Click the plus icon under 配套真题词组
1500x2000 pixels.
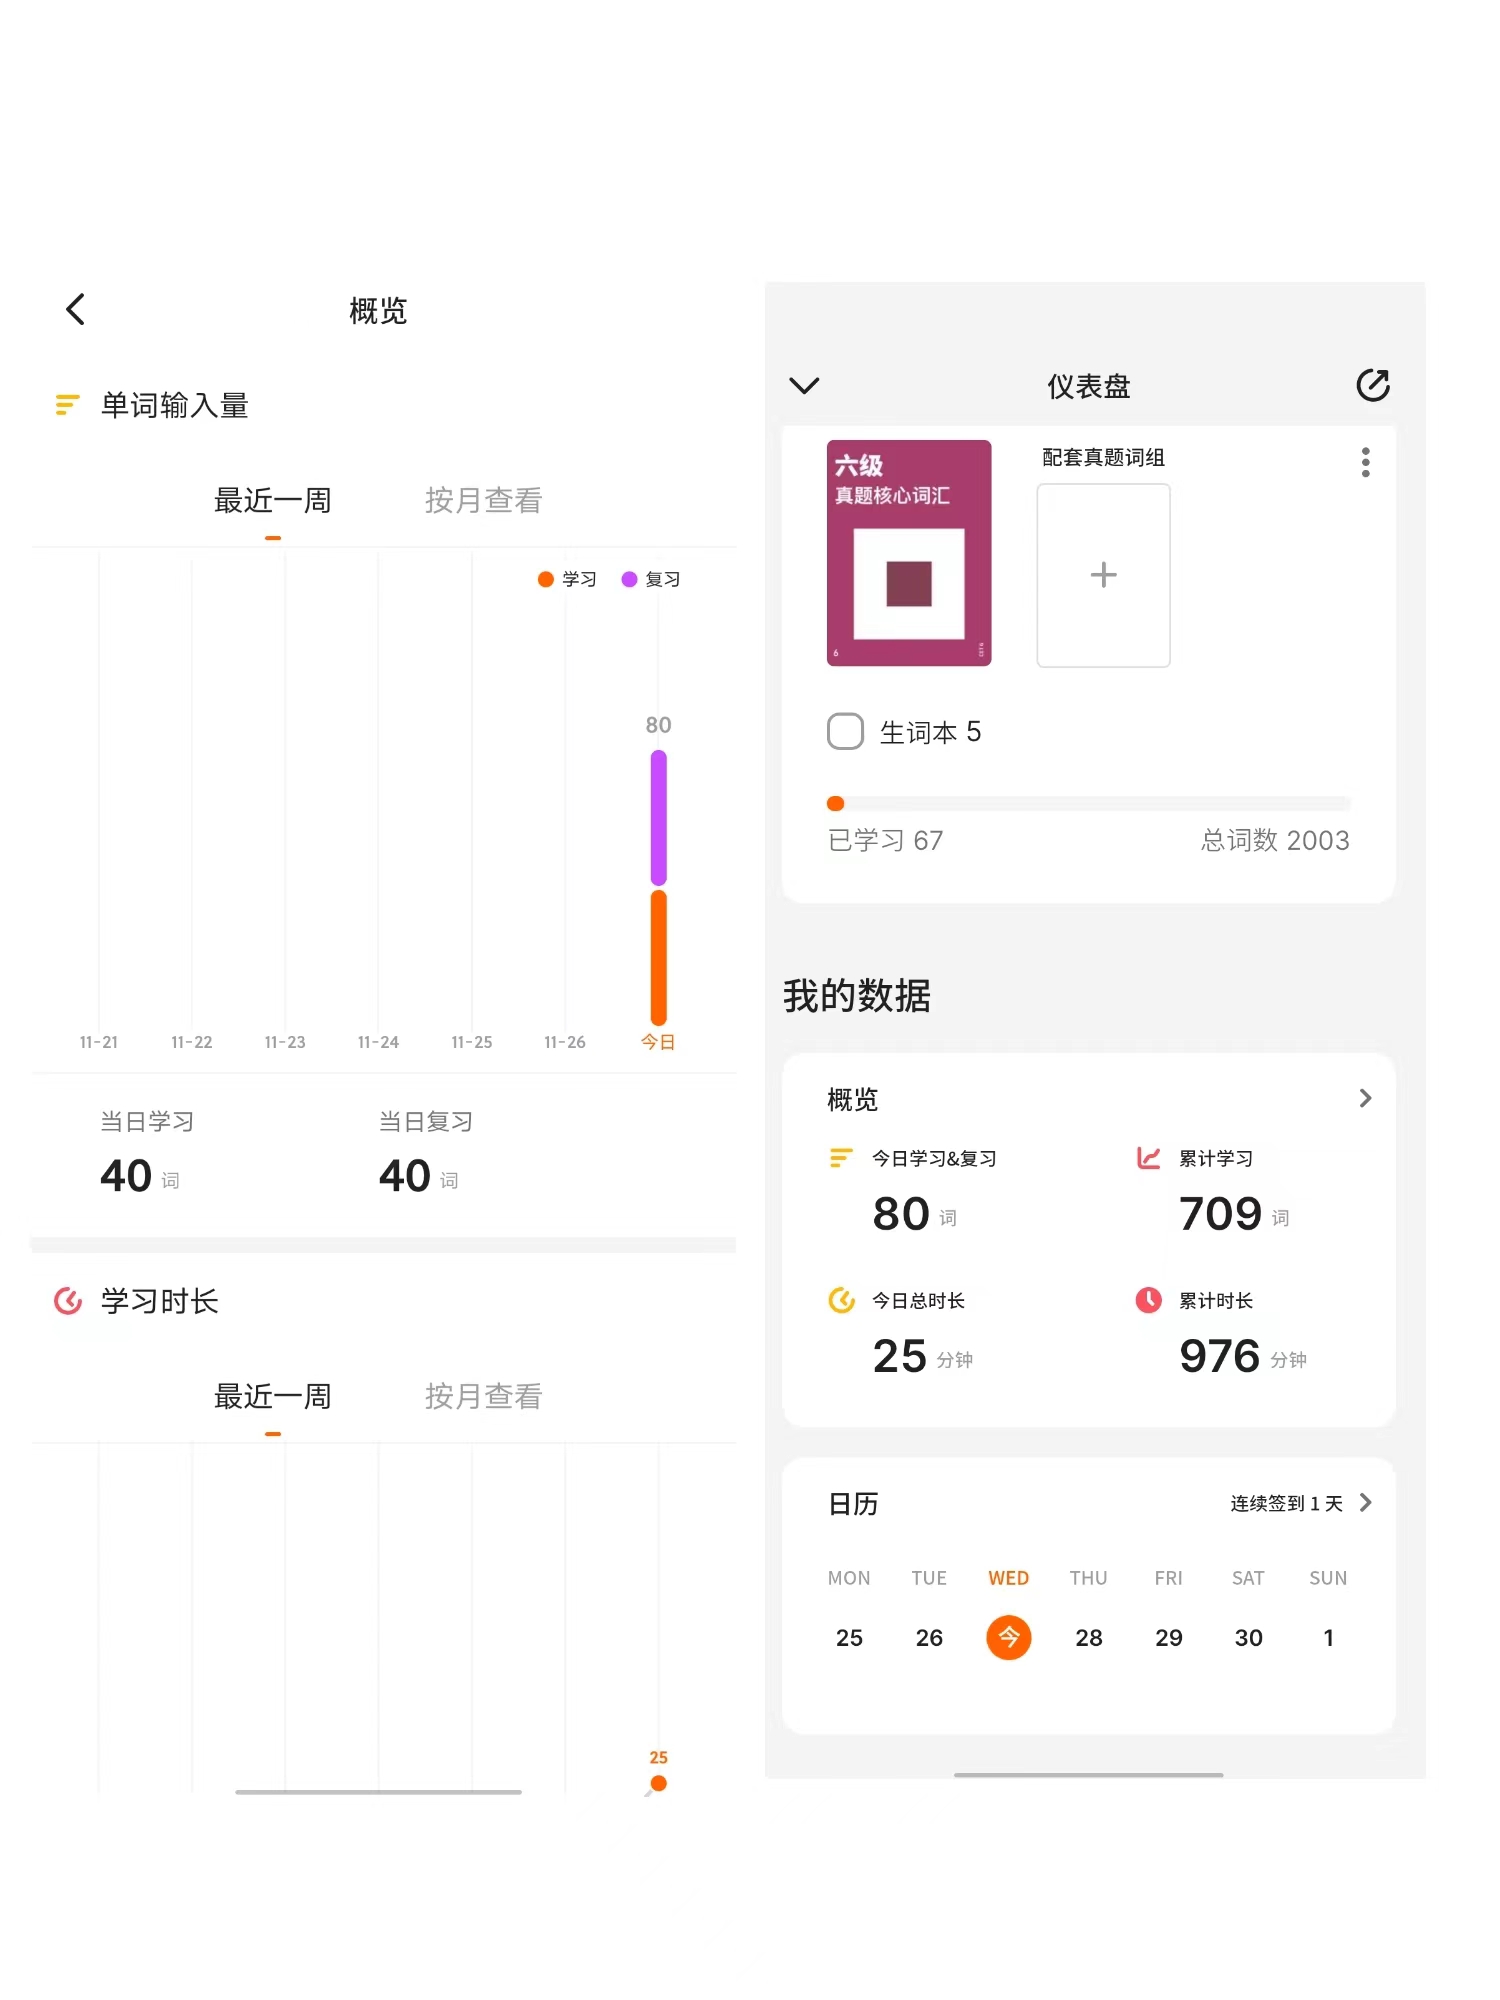(x=1103, y=575)
